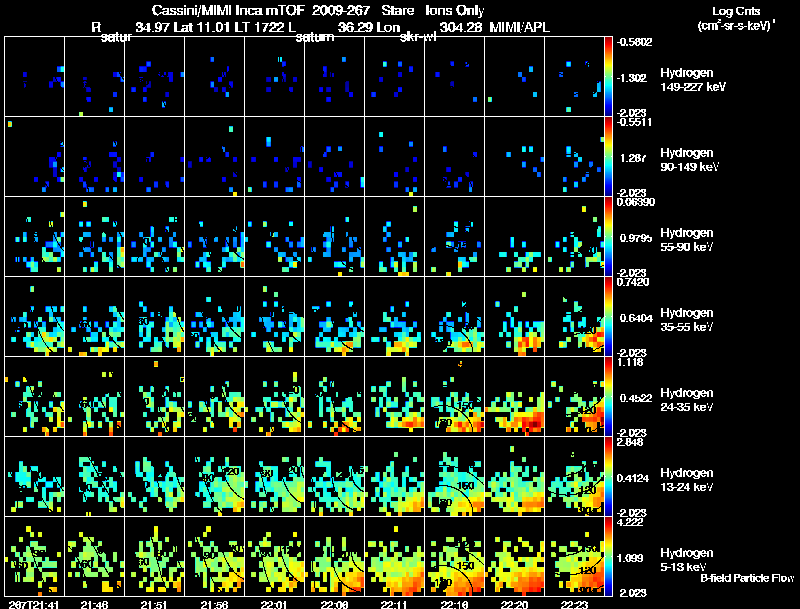Click the color bar for the 55-90 keV row

(x=608, y=236)
